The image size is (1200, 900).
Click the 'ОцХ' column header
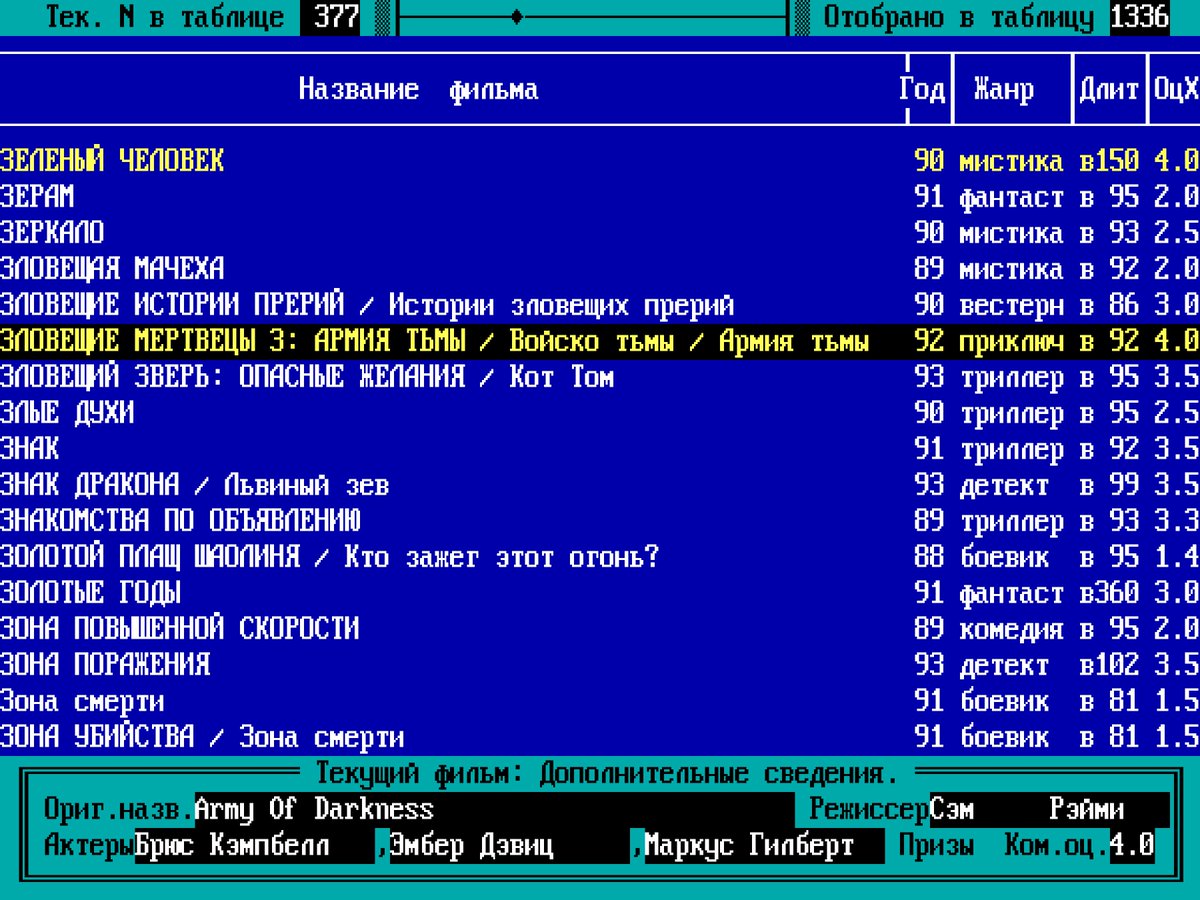[1177, 89]
